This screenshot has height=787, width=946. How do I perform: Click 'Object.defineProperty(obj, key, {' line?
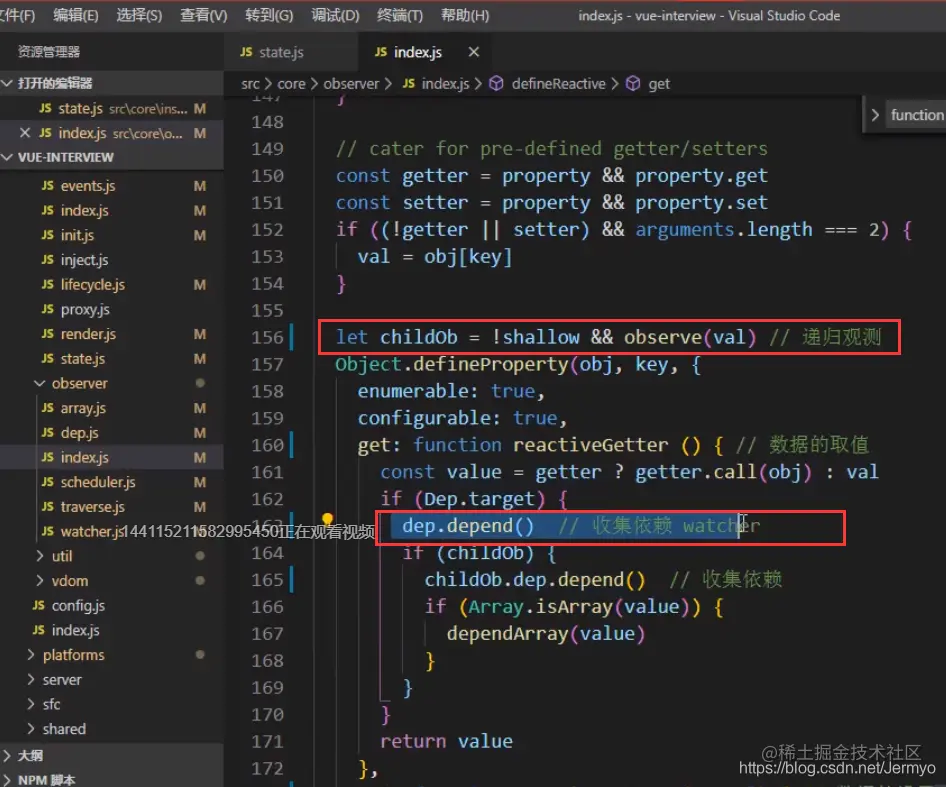(x=518, y=365)
